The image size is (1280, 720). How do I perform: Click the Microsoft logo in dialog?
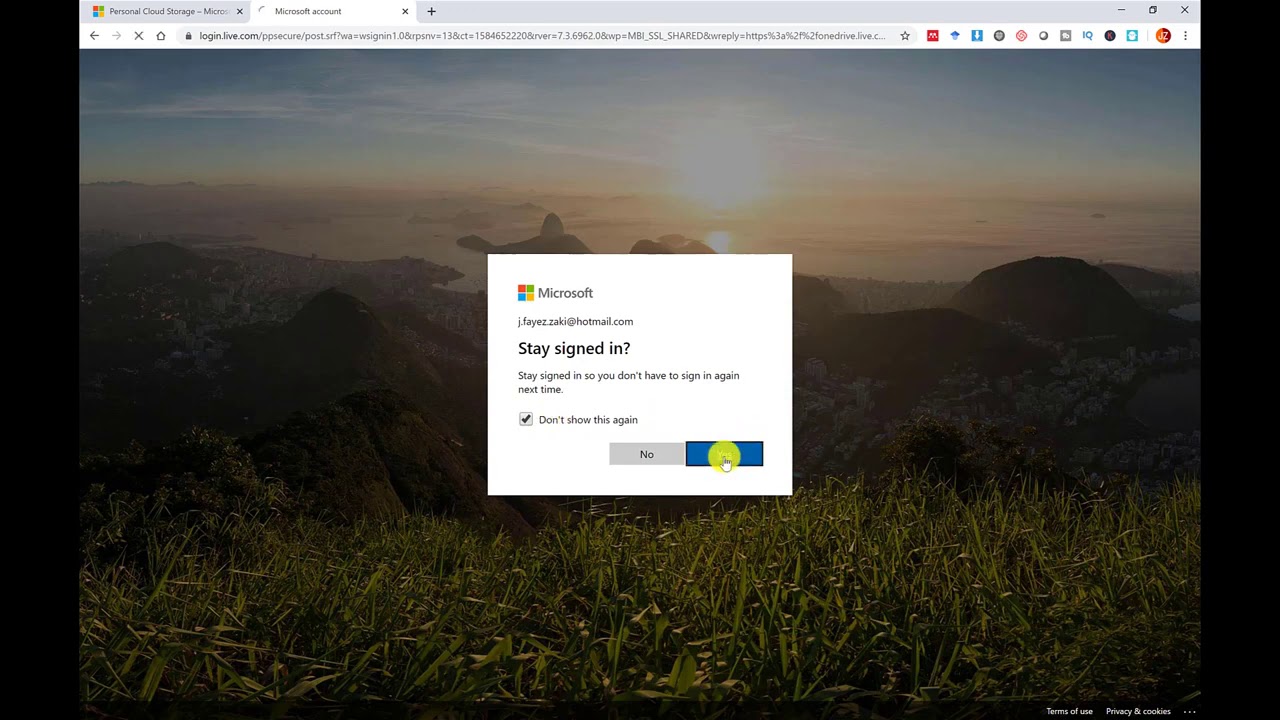(x=555, y=293)
